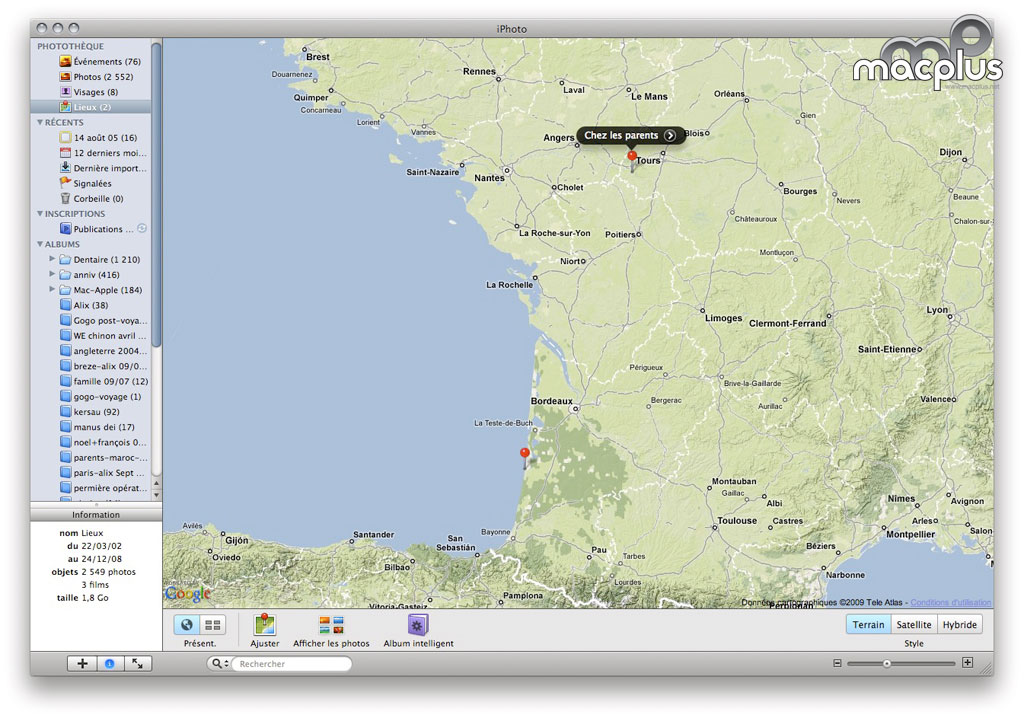Image resolution: width=1024 pixels, height=718 pixels.
Task: Select the angleterre 2004 album
Action: click(103, 351)
